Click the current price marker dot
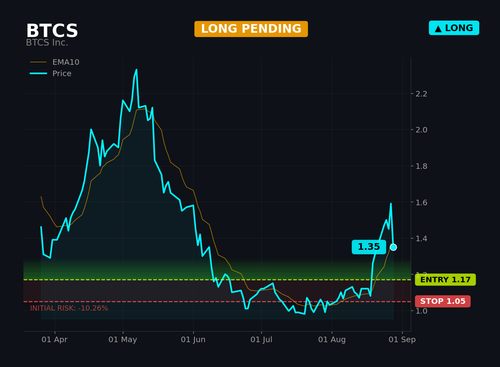The width and height of the screenshot is (500, 367). [393, 247]
